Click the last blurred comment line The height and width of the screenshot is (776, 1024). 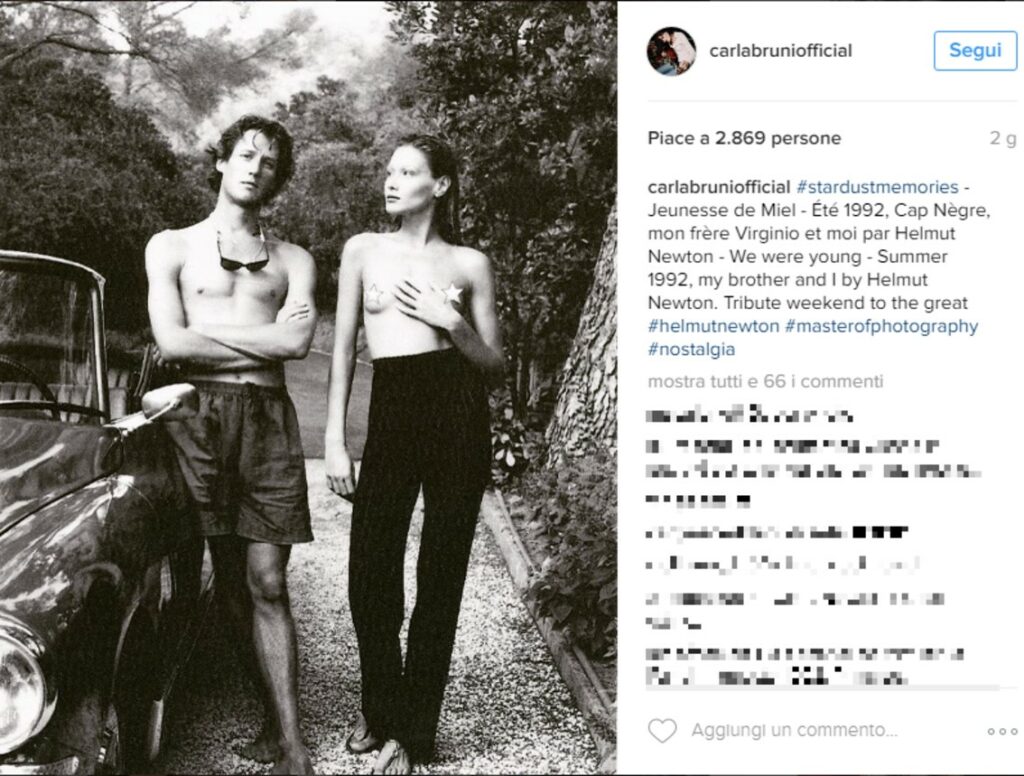(776, 679)
